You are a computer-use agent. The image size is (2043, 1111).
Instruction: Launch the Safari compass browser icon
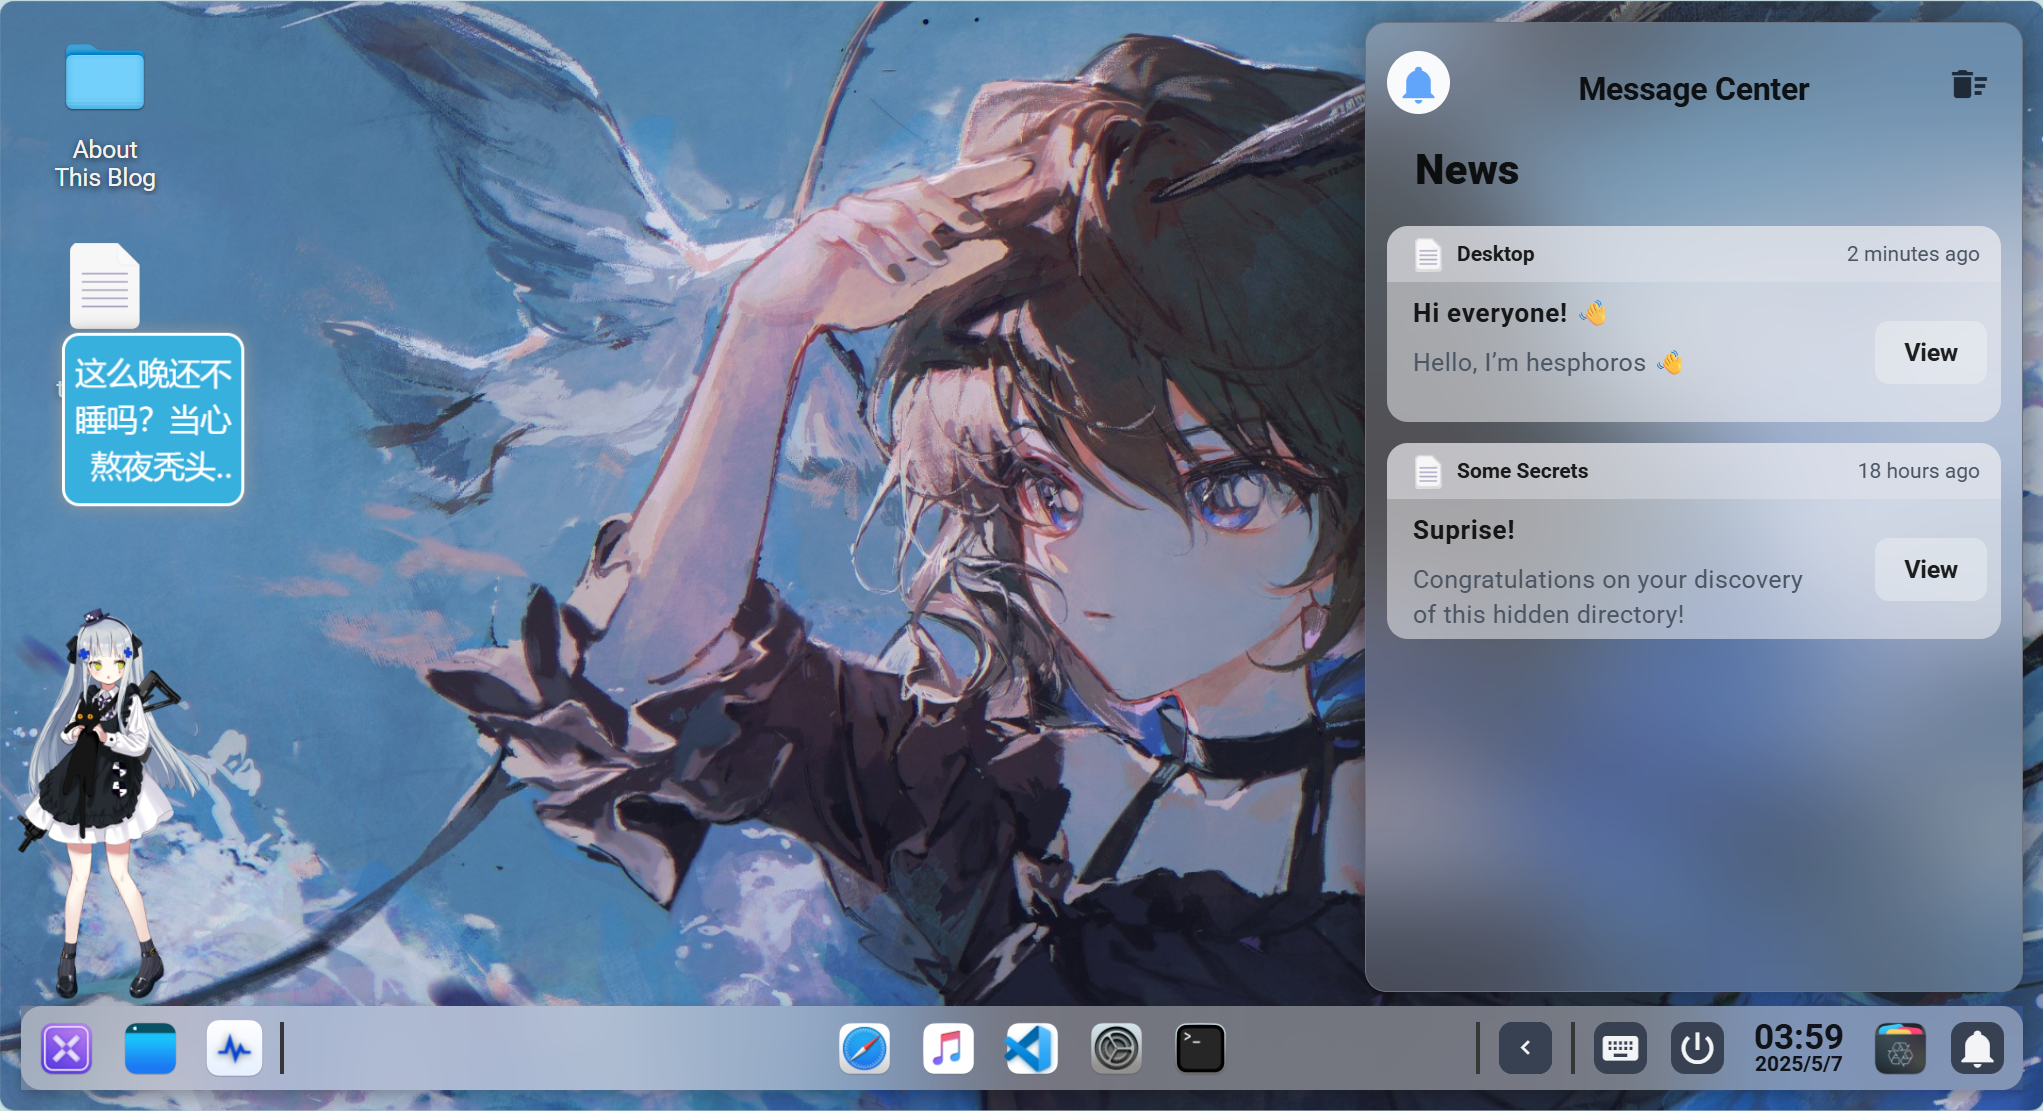864,1049
